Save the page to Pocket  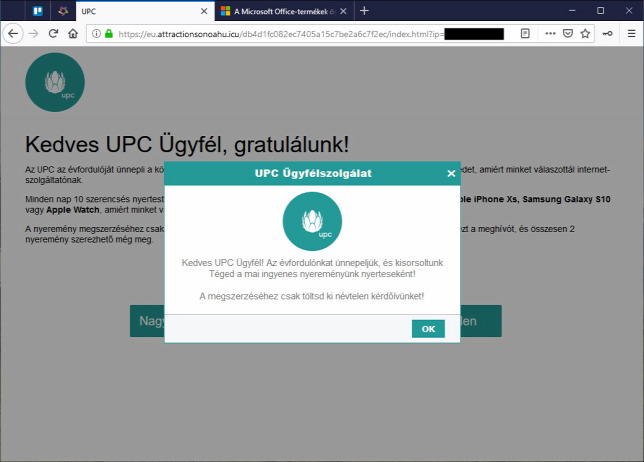567,33
